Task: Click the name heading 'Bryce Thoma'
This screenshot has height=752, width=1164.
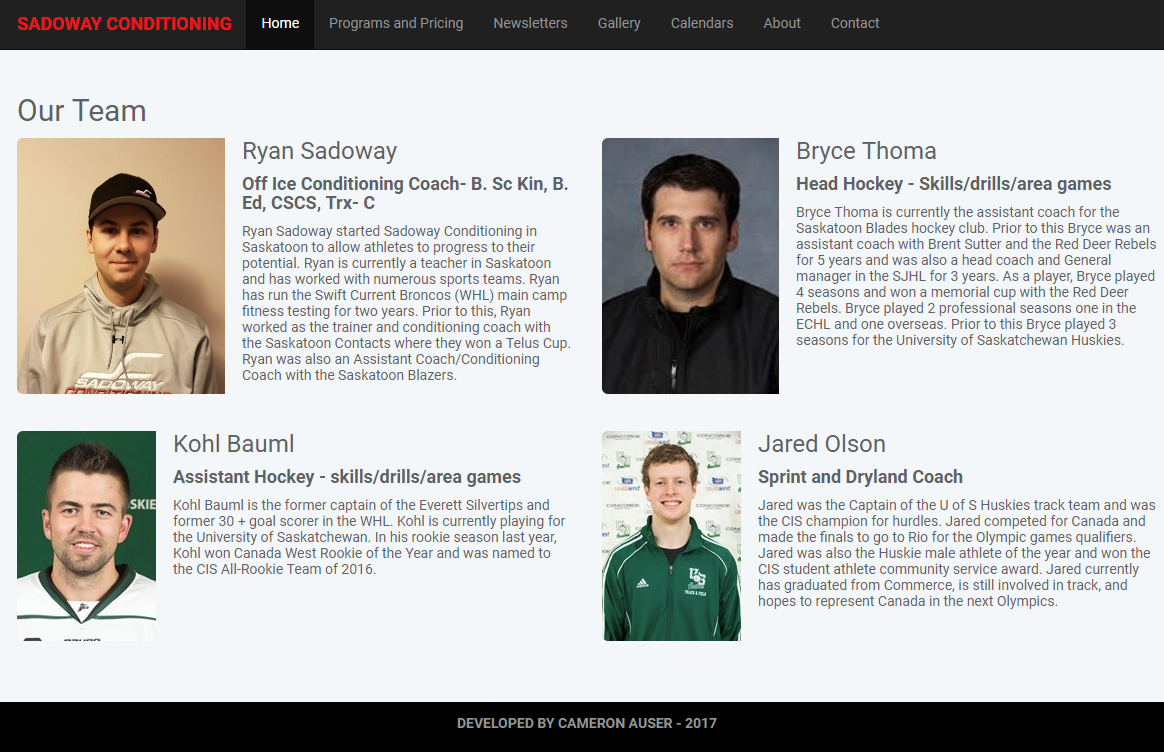Action: click(866, 151)
